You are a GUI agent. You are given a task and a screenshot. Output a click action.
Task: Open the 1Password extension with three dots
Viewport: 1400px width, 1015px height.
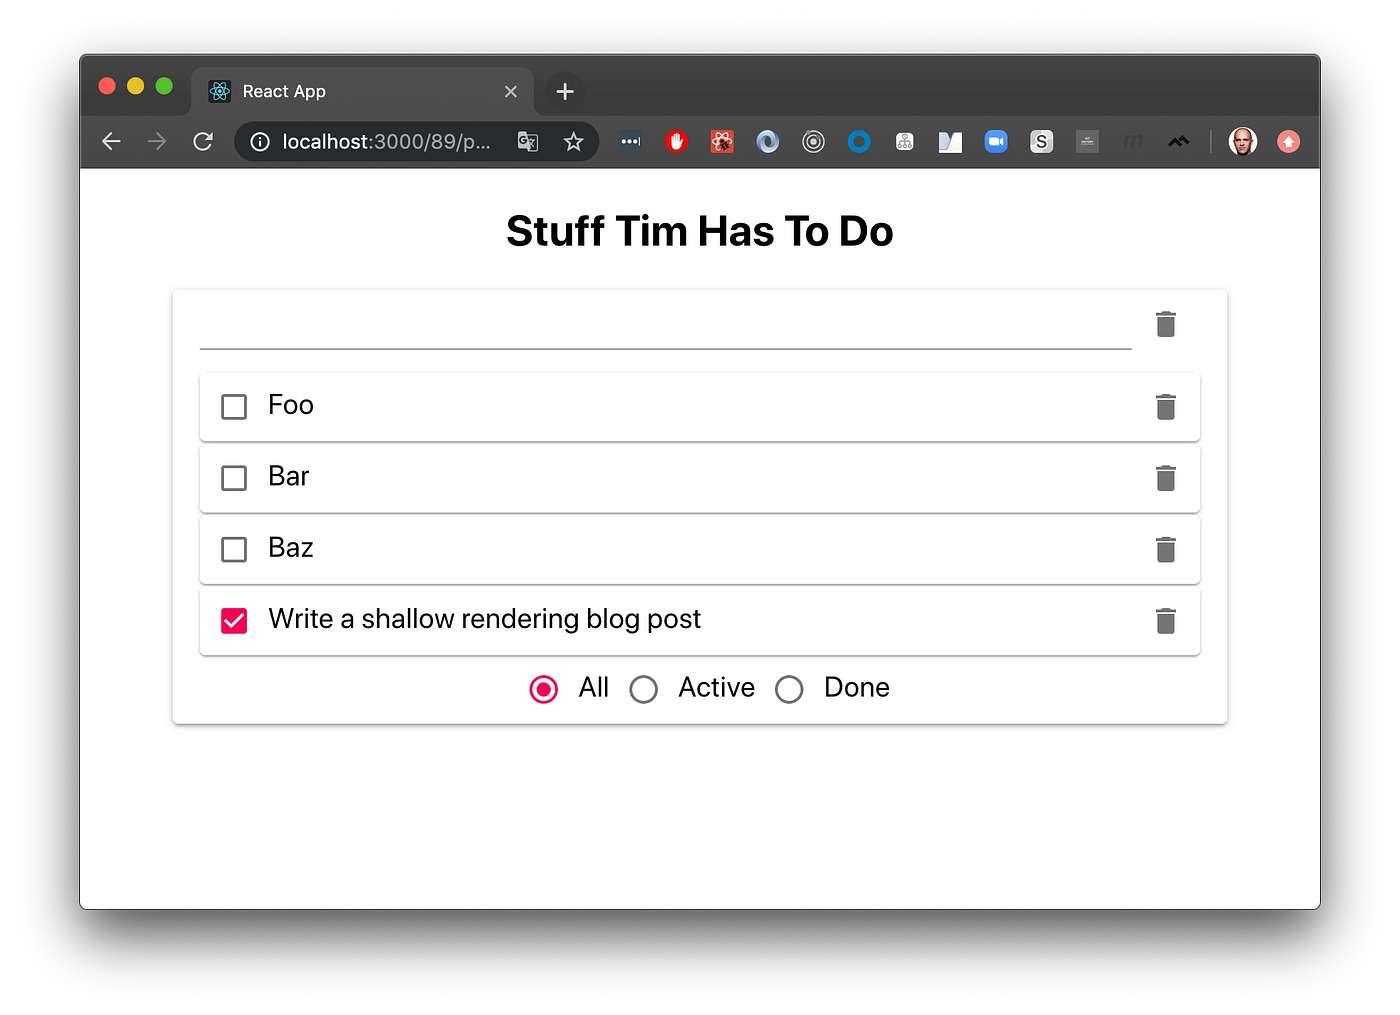tap(630, 141)
